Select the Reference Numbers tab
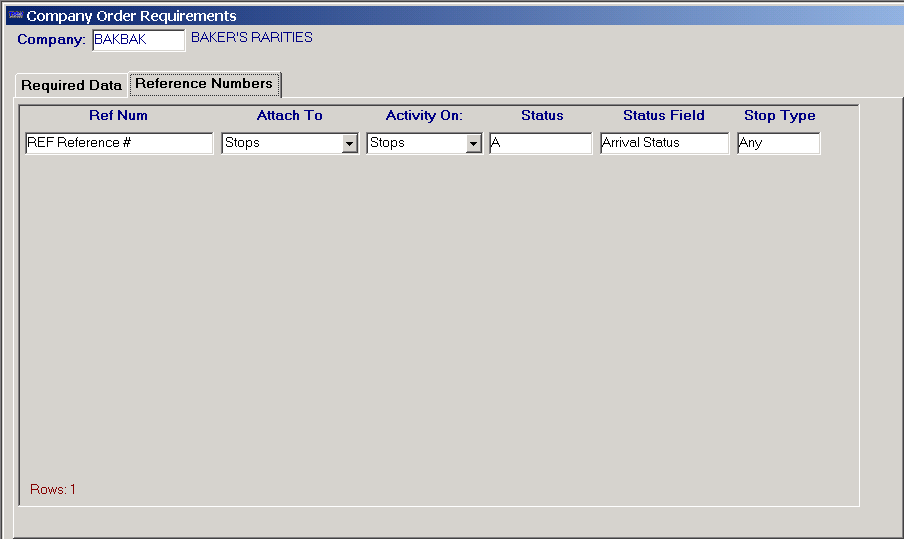Viewport: 904px width, 539px height. pos(204,84)
